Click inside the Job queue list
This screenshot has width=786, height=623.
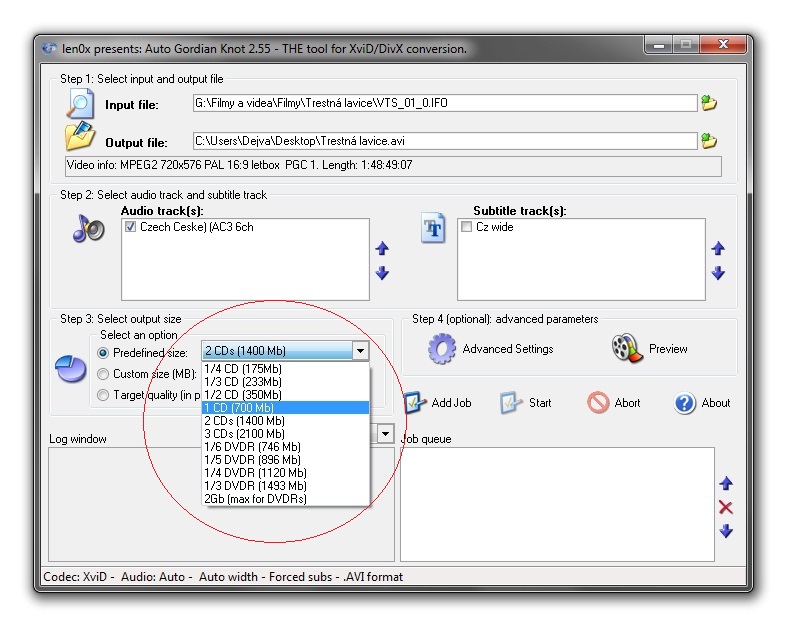click(557, 504)
